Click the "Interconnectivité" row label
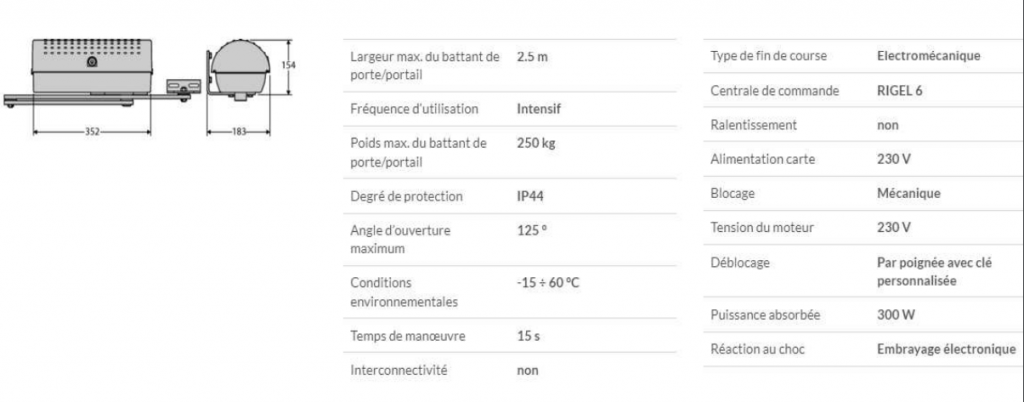 [x=399, y=371]
